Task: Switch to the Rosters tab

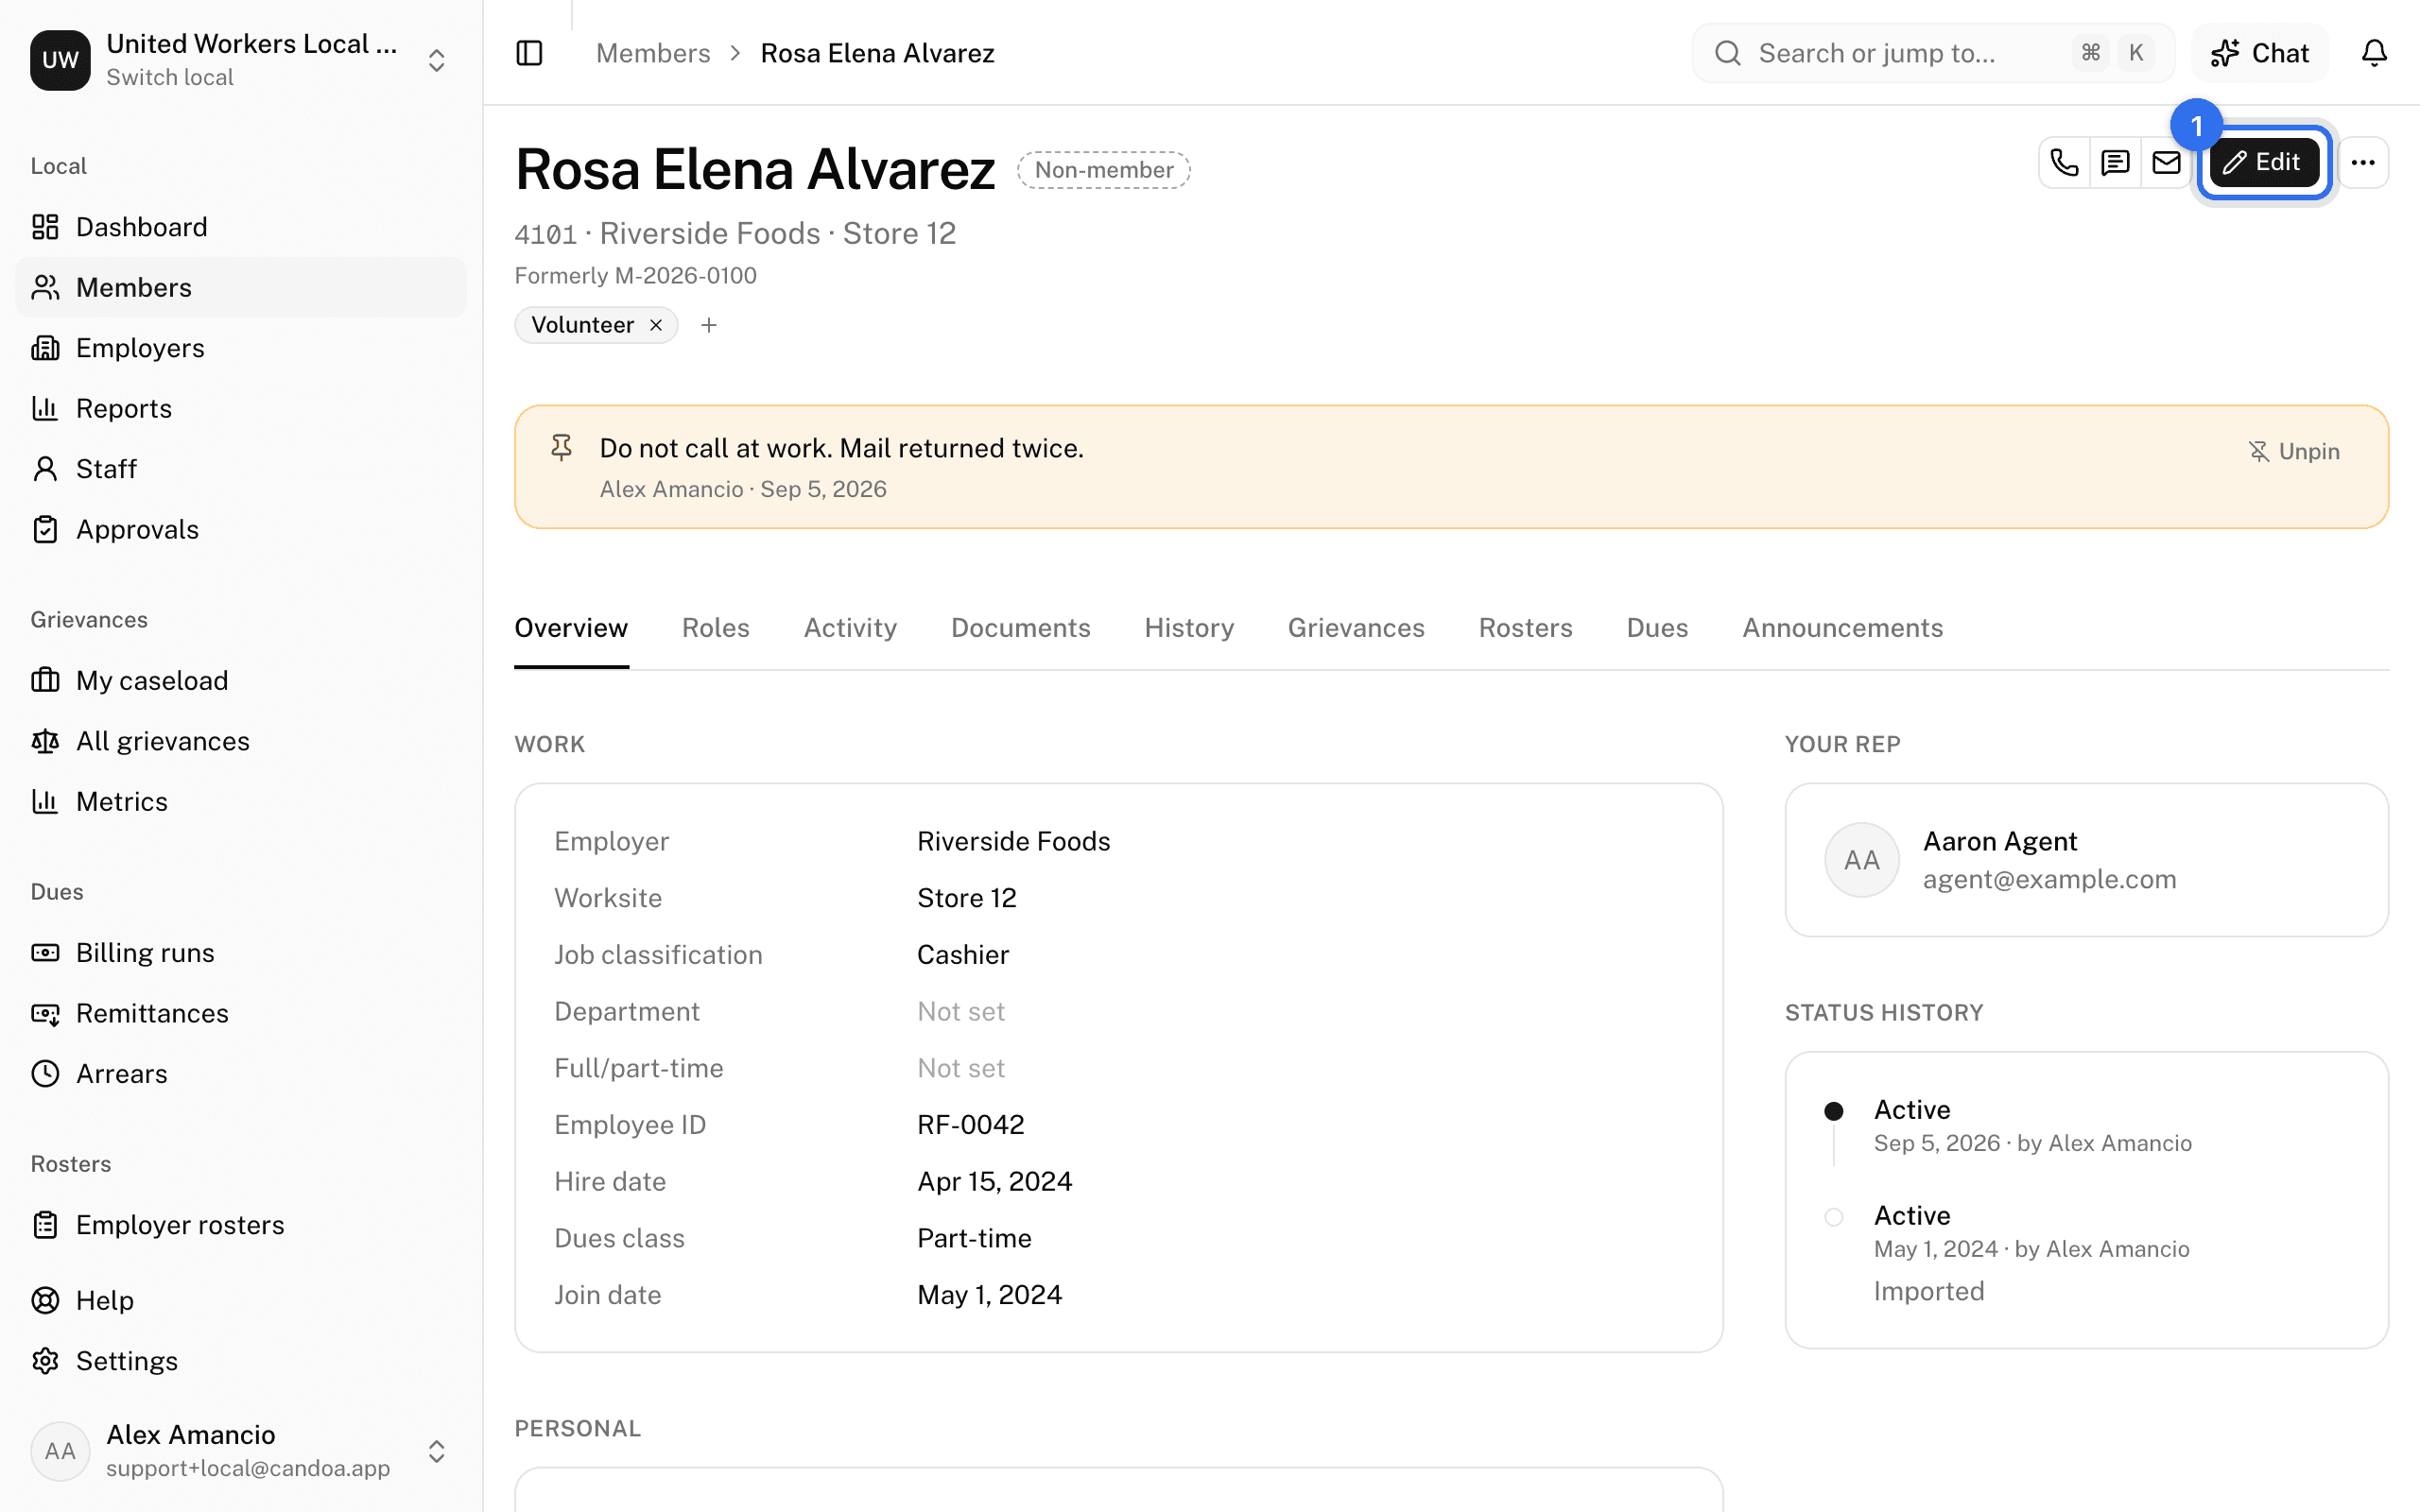Action: click(1525, 628)
